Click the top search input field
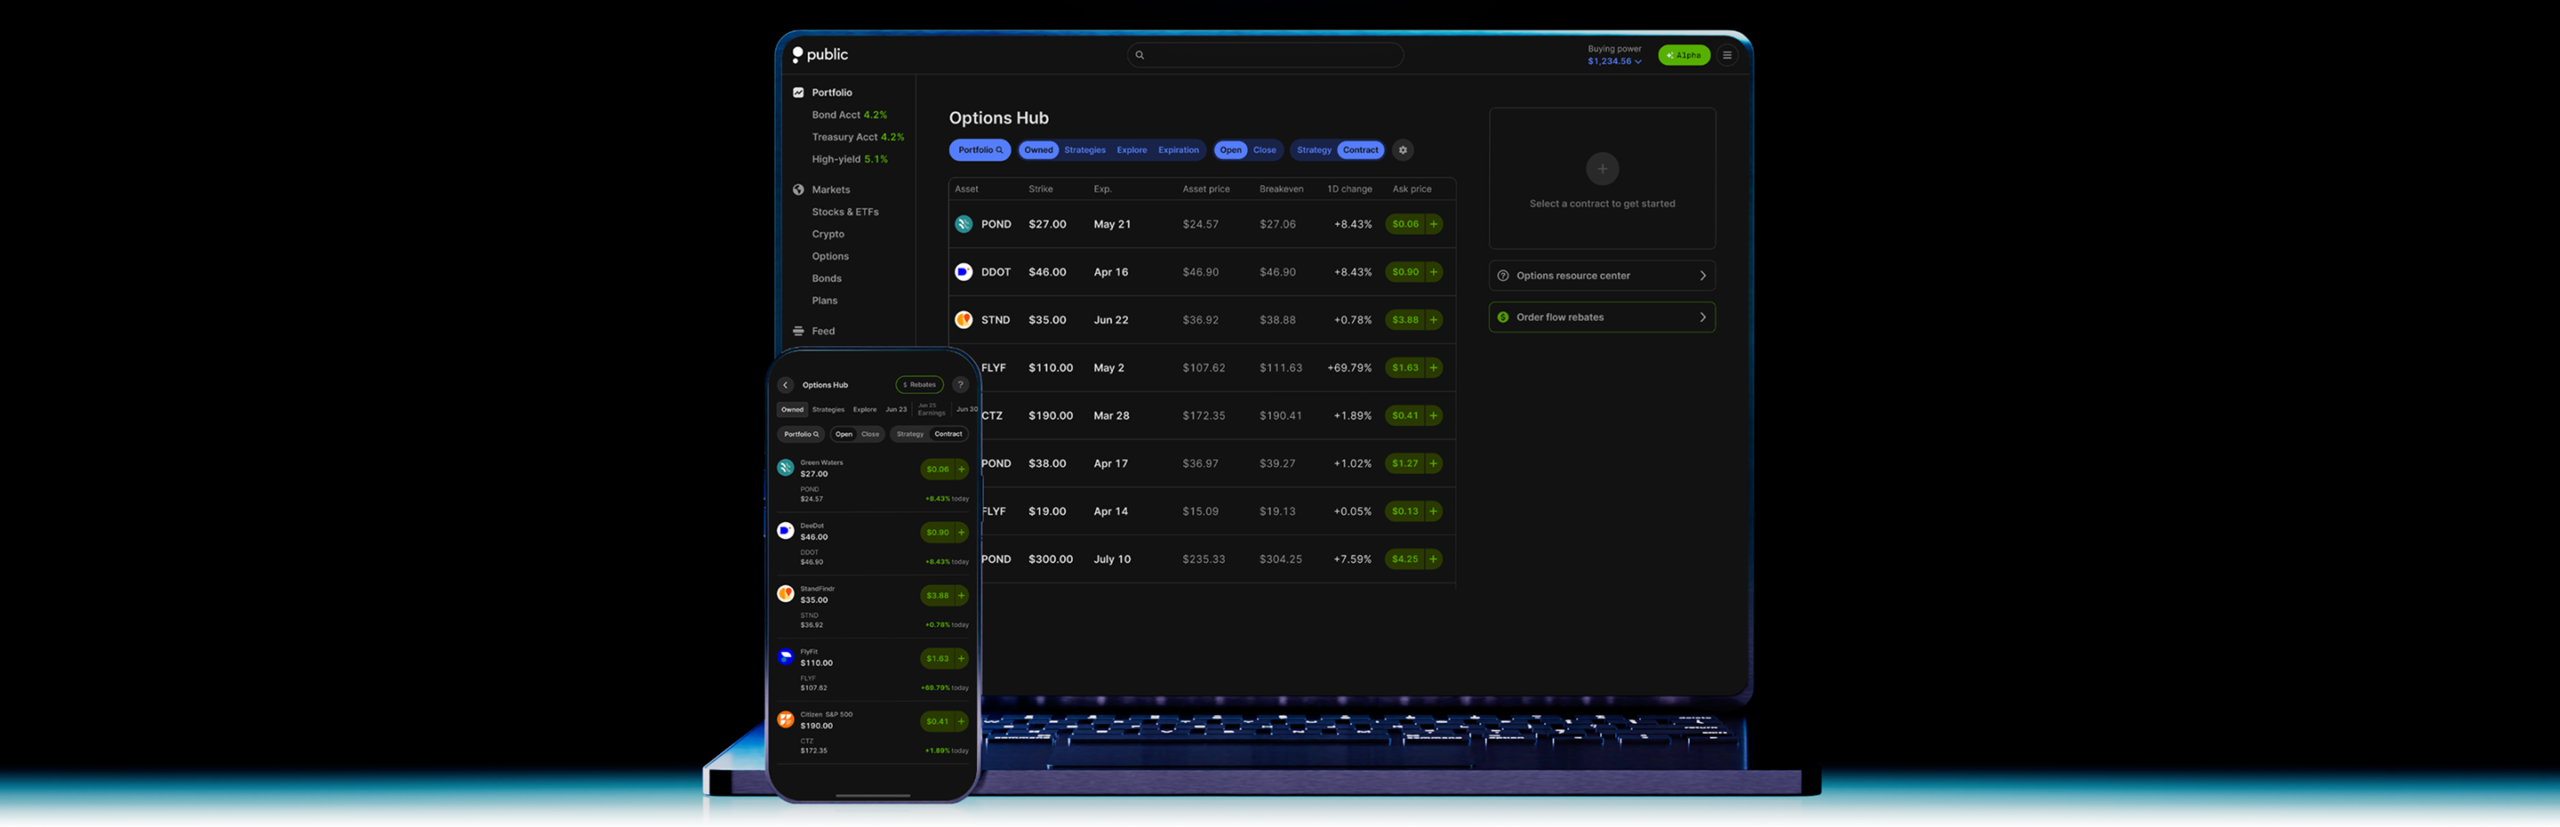The width and height of the screenshot is (2560, 827). point(1265,56)
